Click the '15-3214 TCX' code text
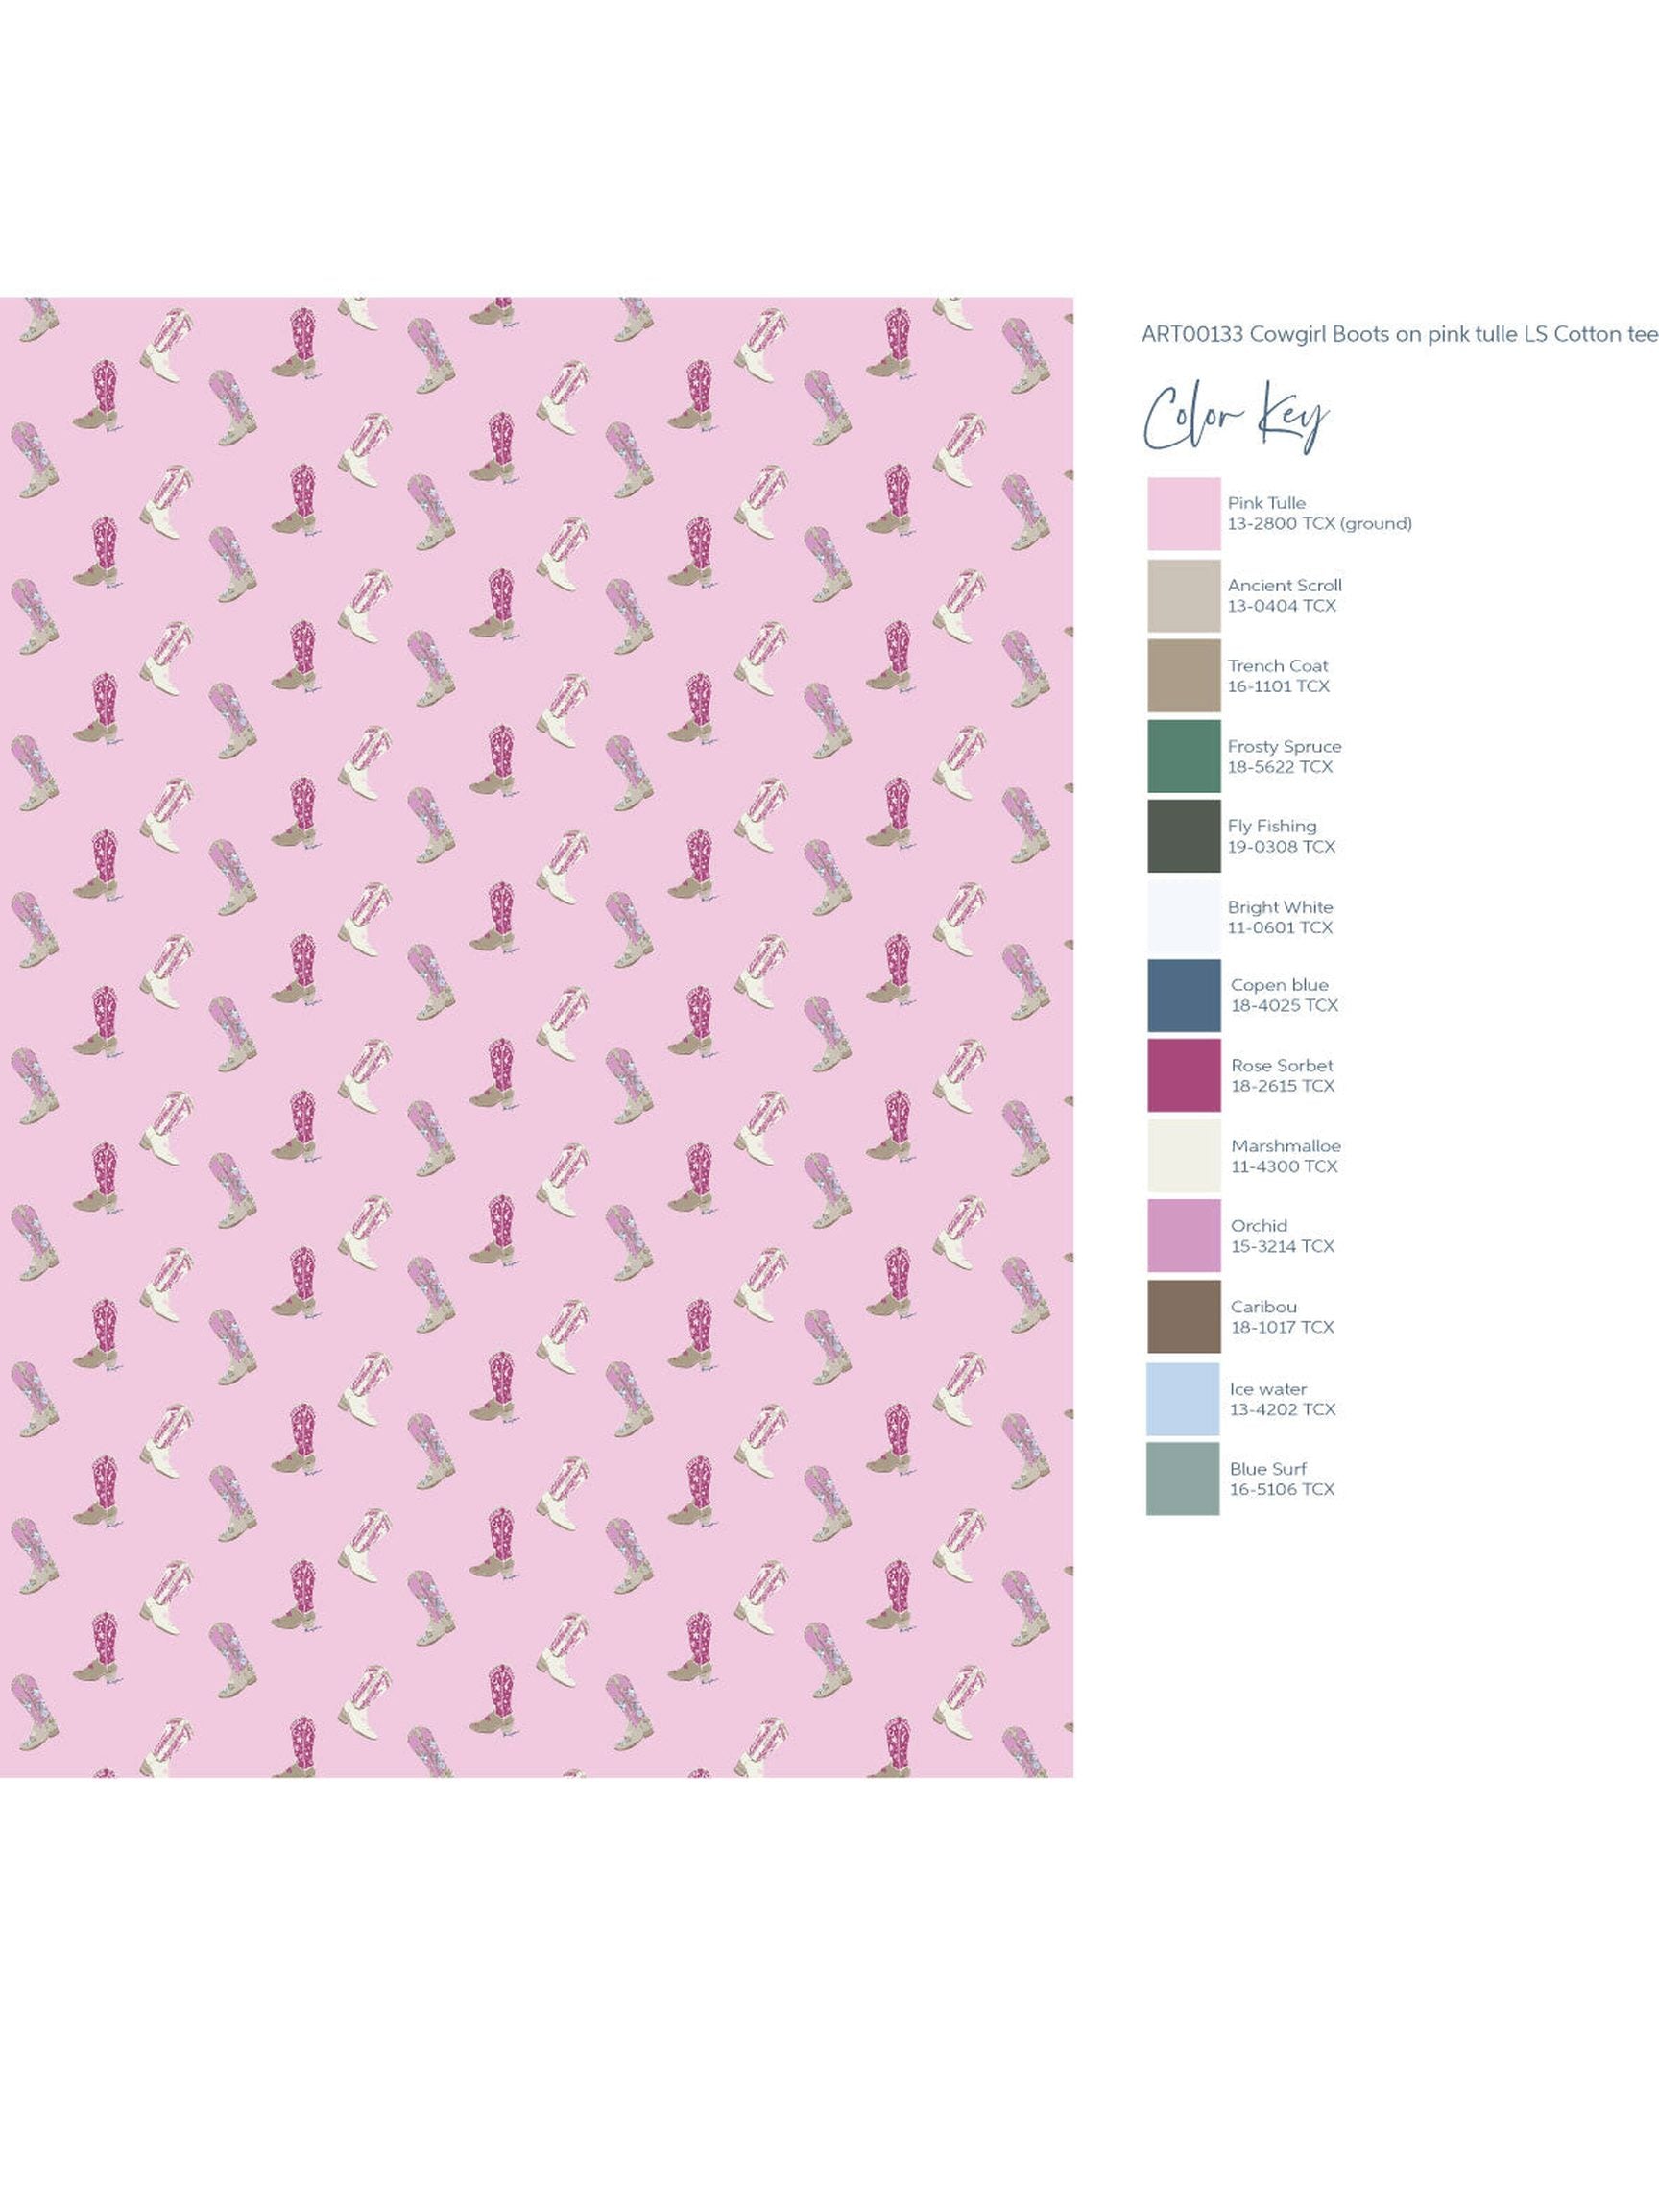Viewport: 1659px width, 2212px height. tap(1282, 1247)
